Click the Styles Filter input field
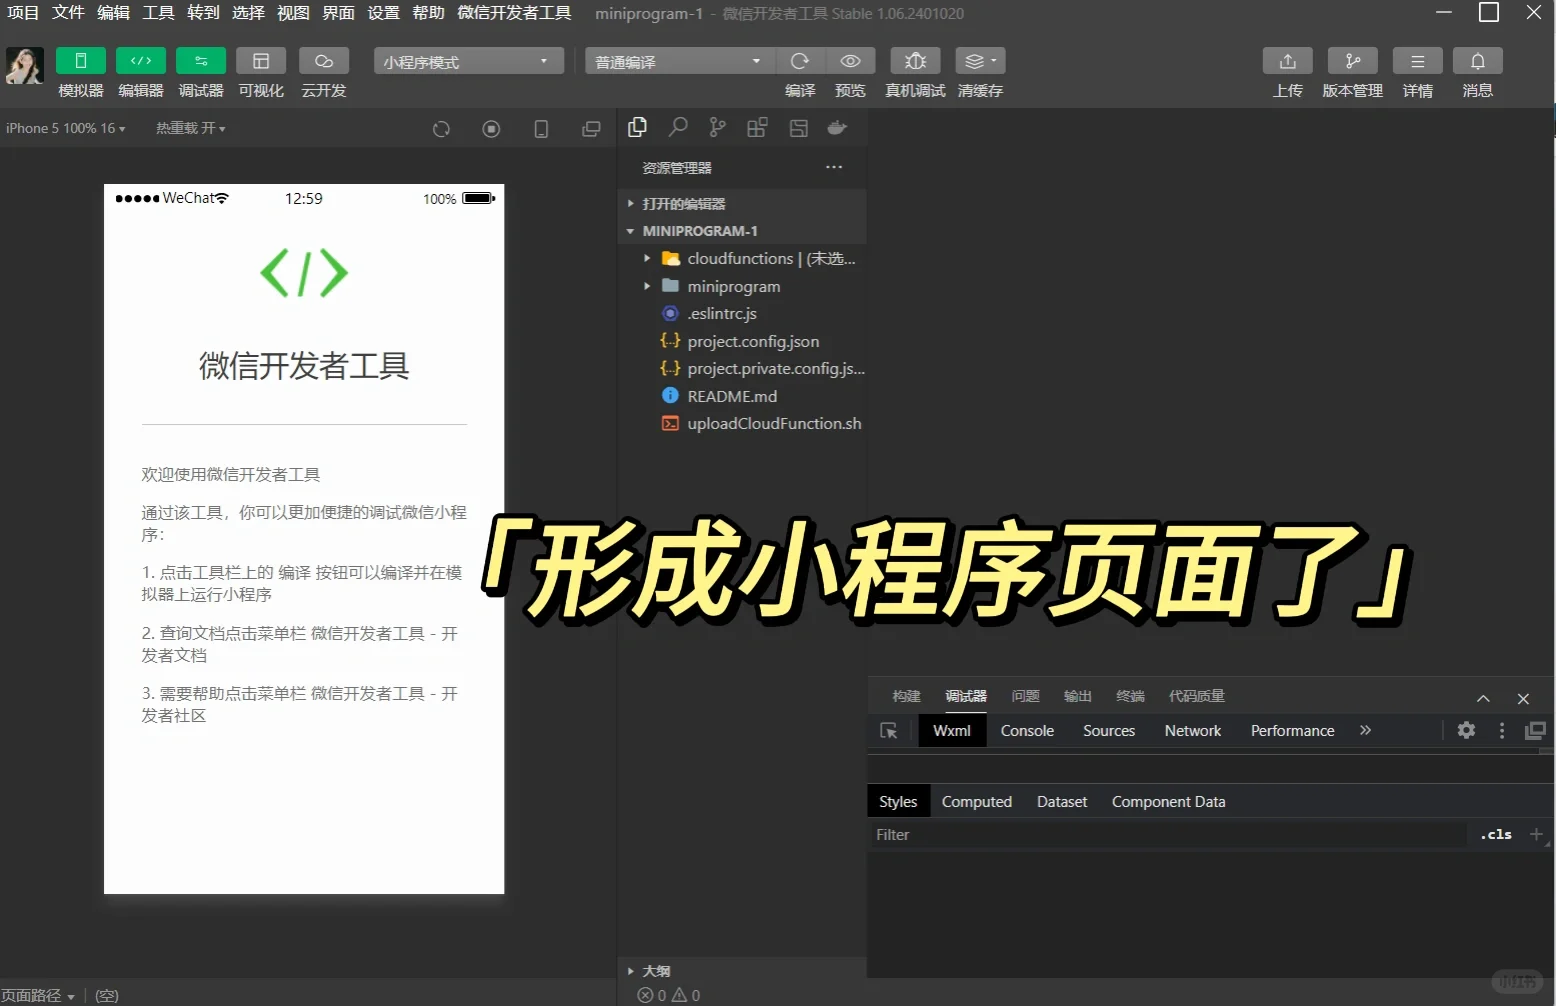The height and width of the screenshot is (1006, 1556). [1160, 835]
